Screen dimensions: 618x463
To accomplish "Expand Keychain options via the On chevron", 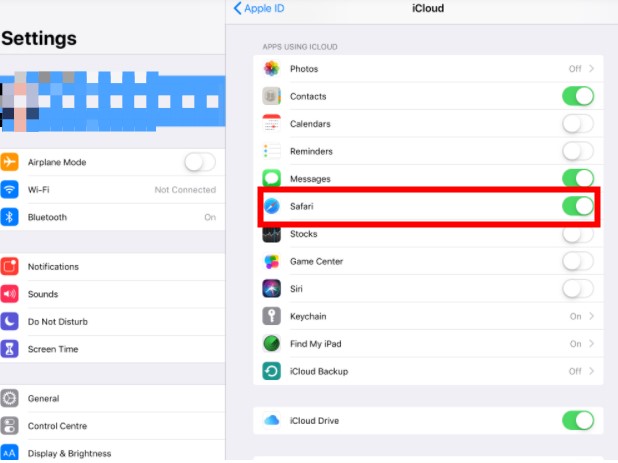I will click(581, 316).
